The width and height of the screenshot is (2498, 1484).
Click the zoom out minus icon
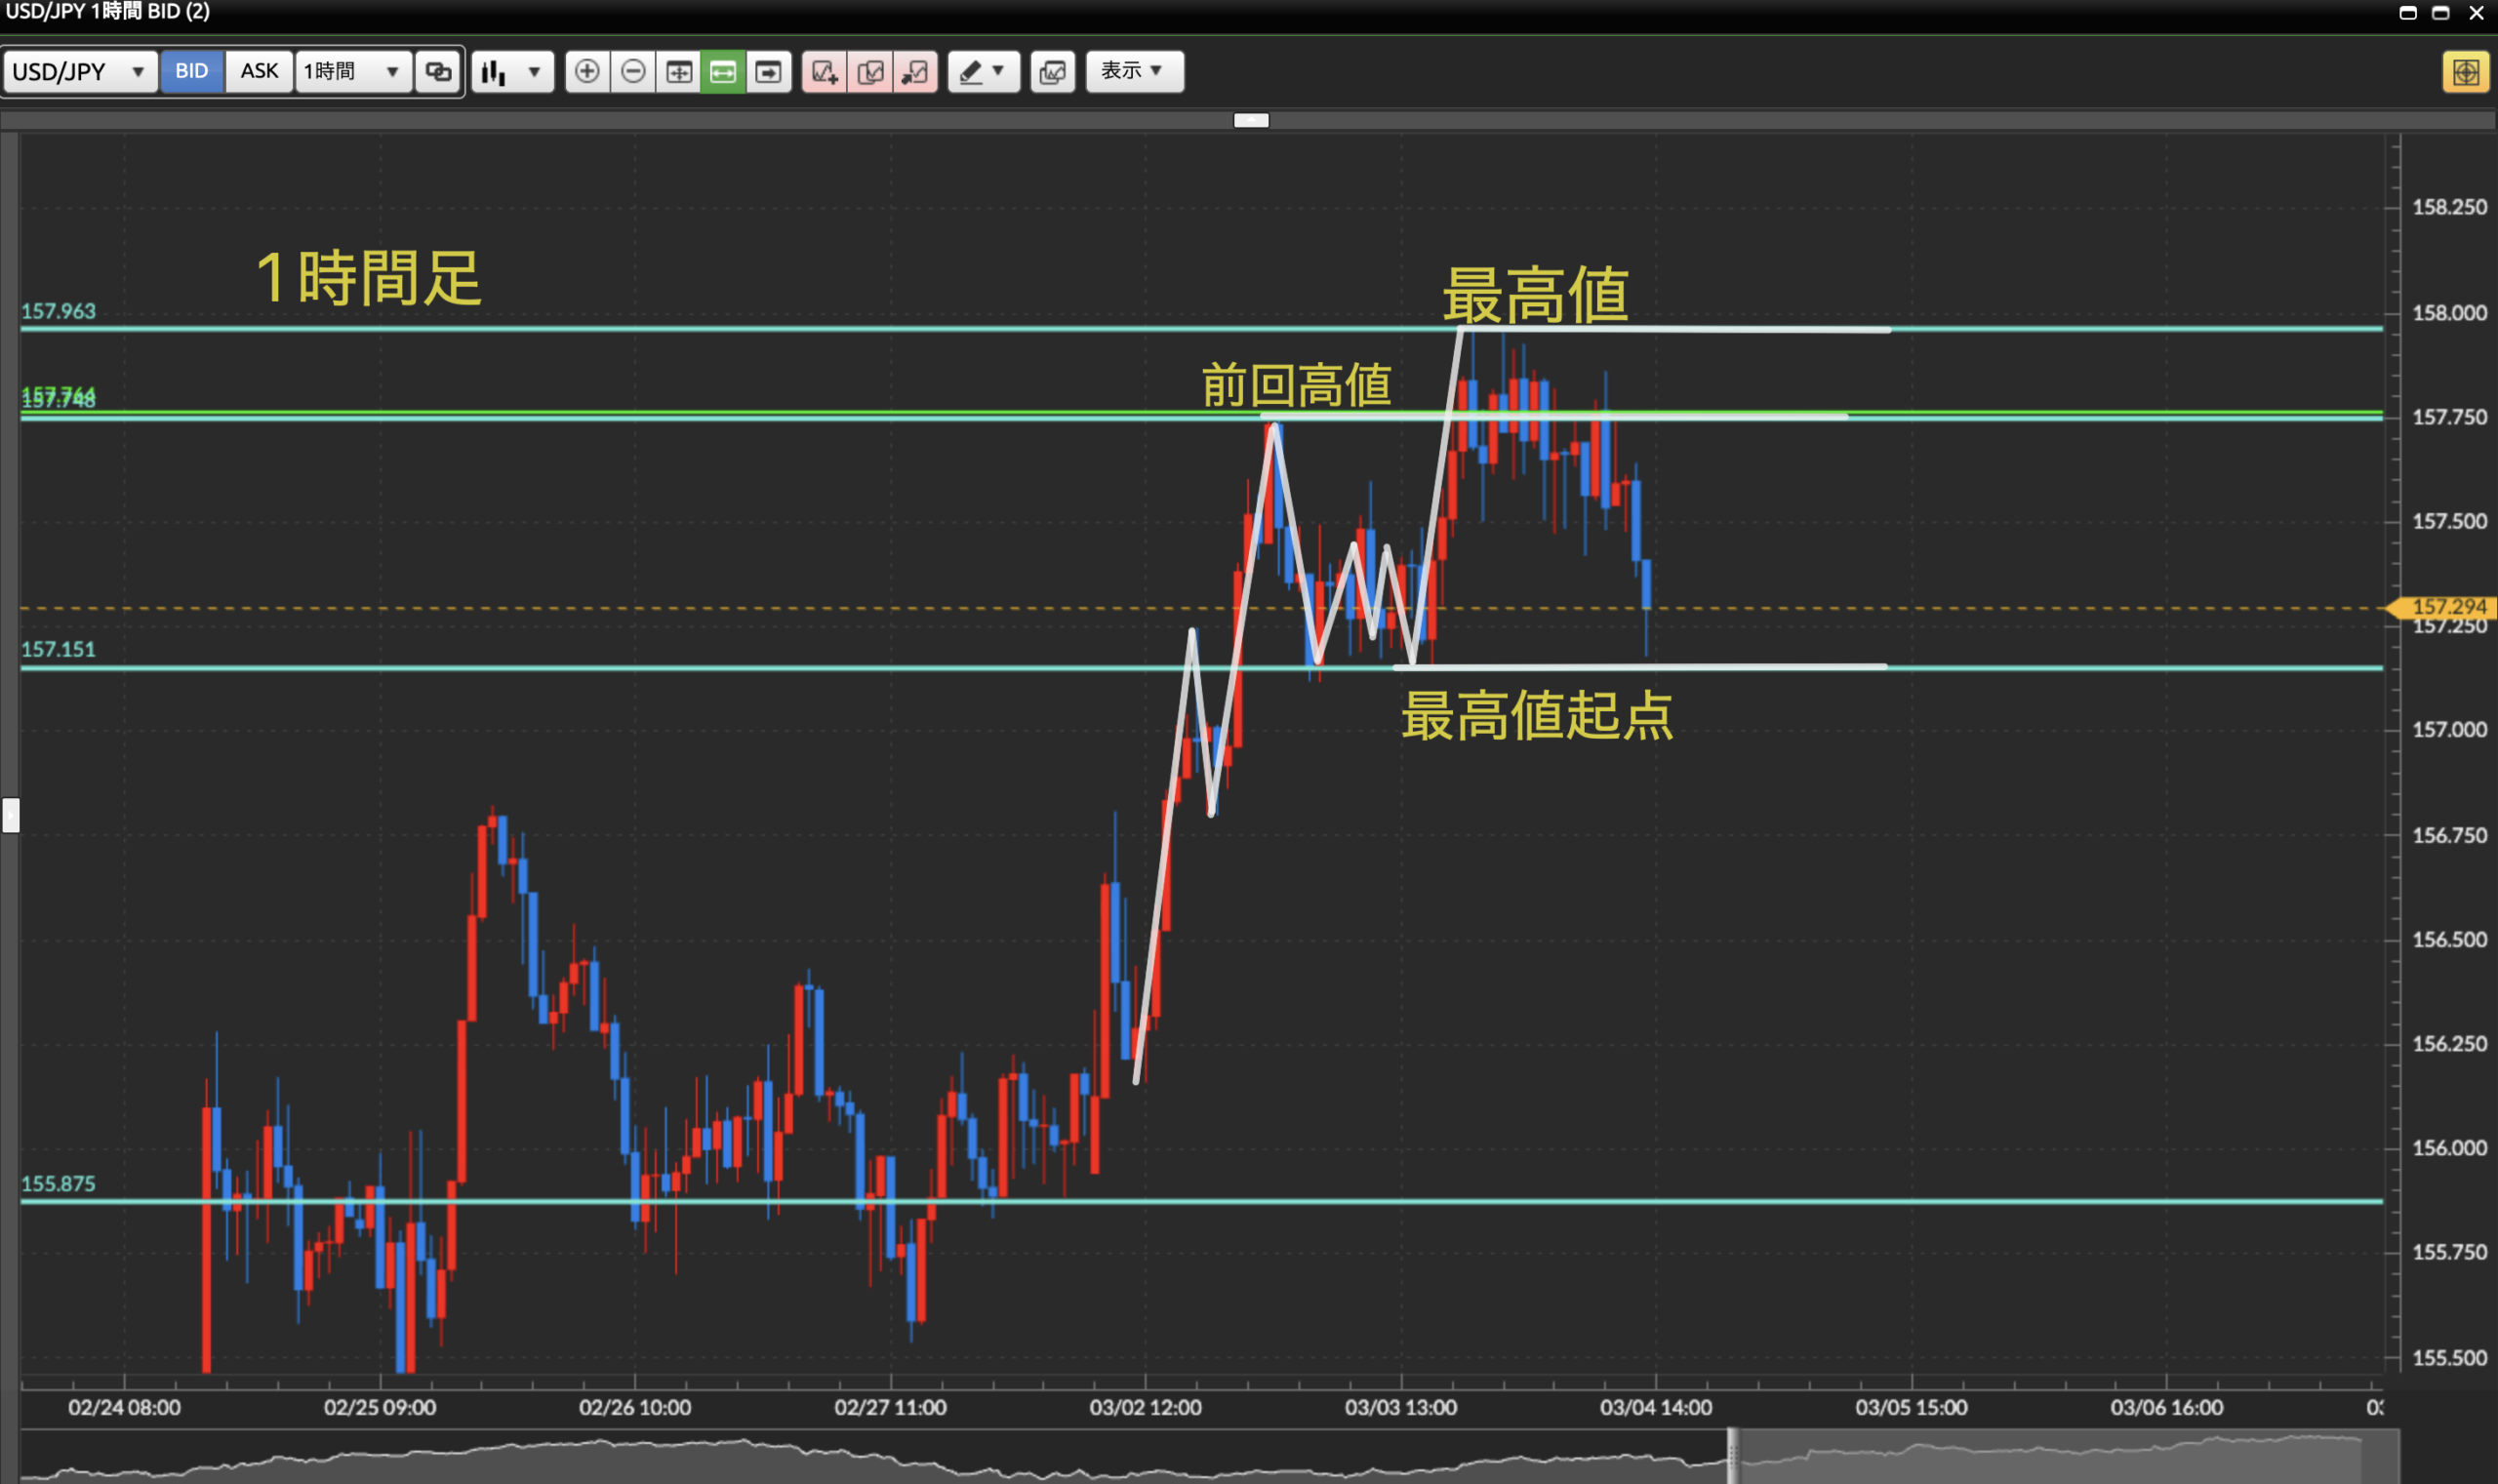(633, 71)
